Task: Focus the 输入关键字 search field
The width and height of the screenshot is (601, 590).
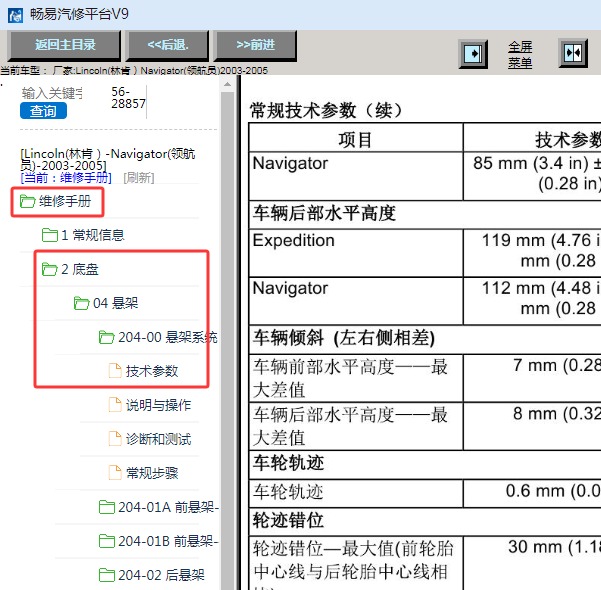Action: (52, 93)
